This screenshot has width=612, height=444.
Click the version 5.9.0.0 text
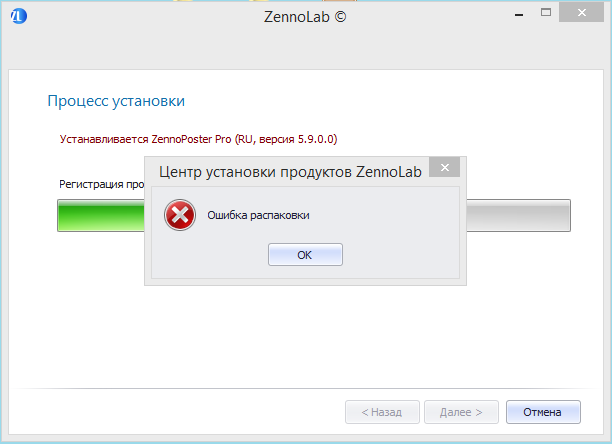pyautogui.click(x=317, y=139)
